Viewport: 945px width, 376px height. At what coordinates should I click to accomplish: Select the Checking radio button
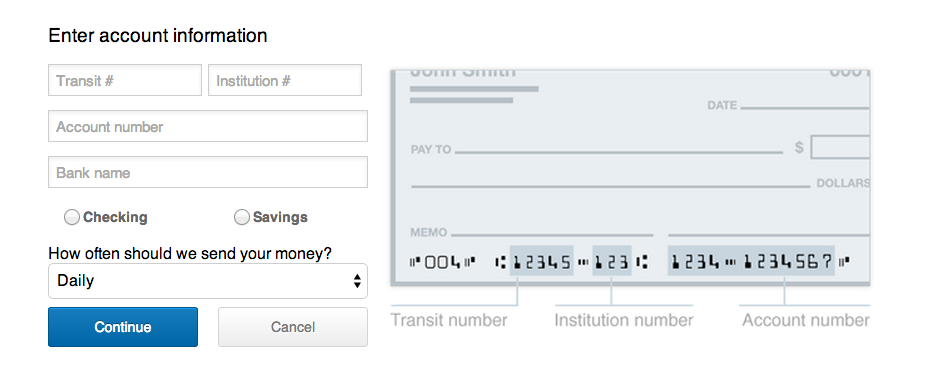72,217
